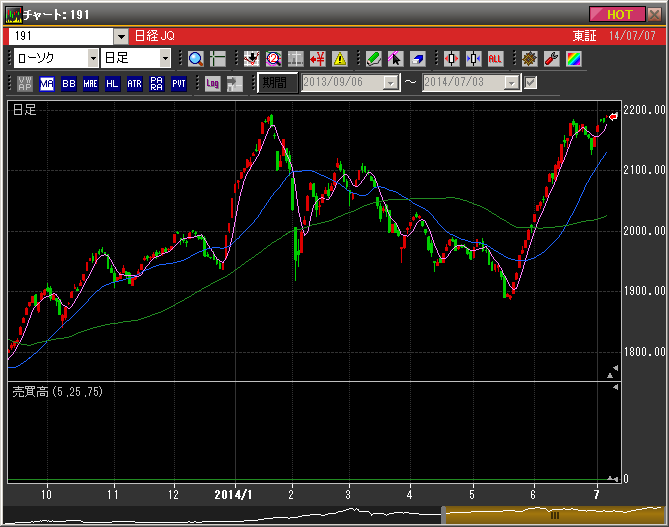Click the pink HOT button
The height and width of the screenshot is (527, 669).
coord(618,14)
